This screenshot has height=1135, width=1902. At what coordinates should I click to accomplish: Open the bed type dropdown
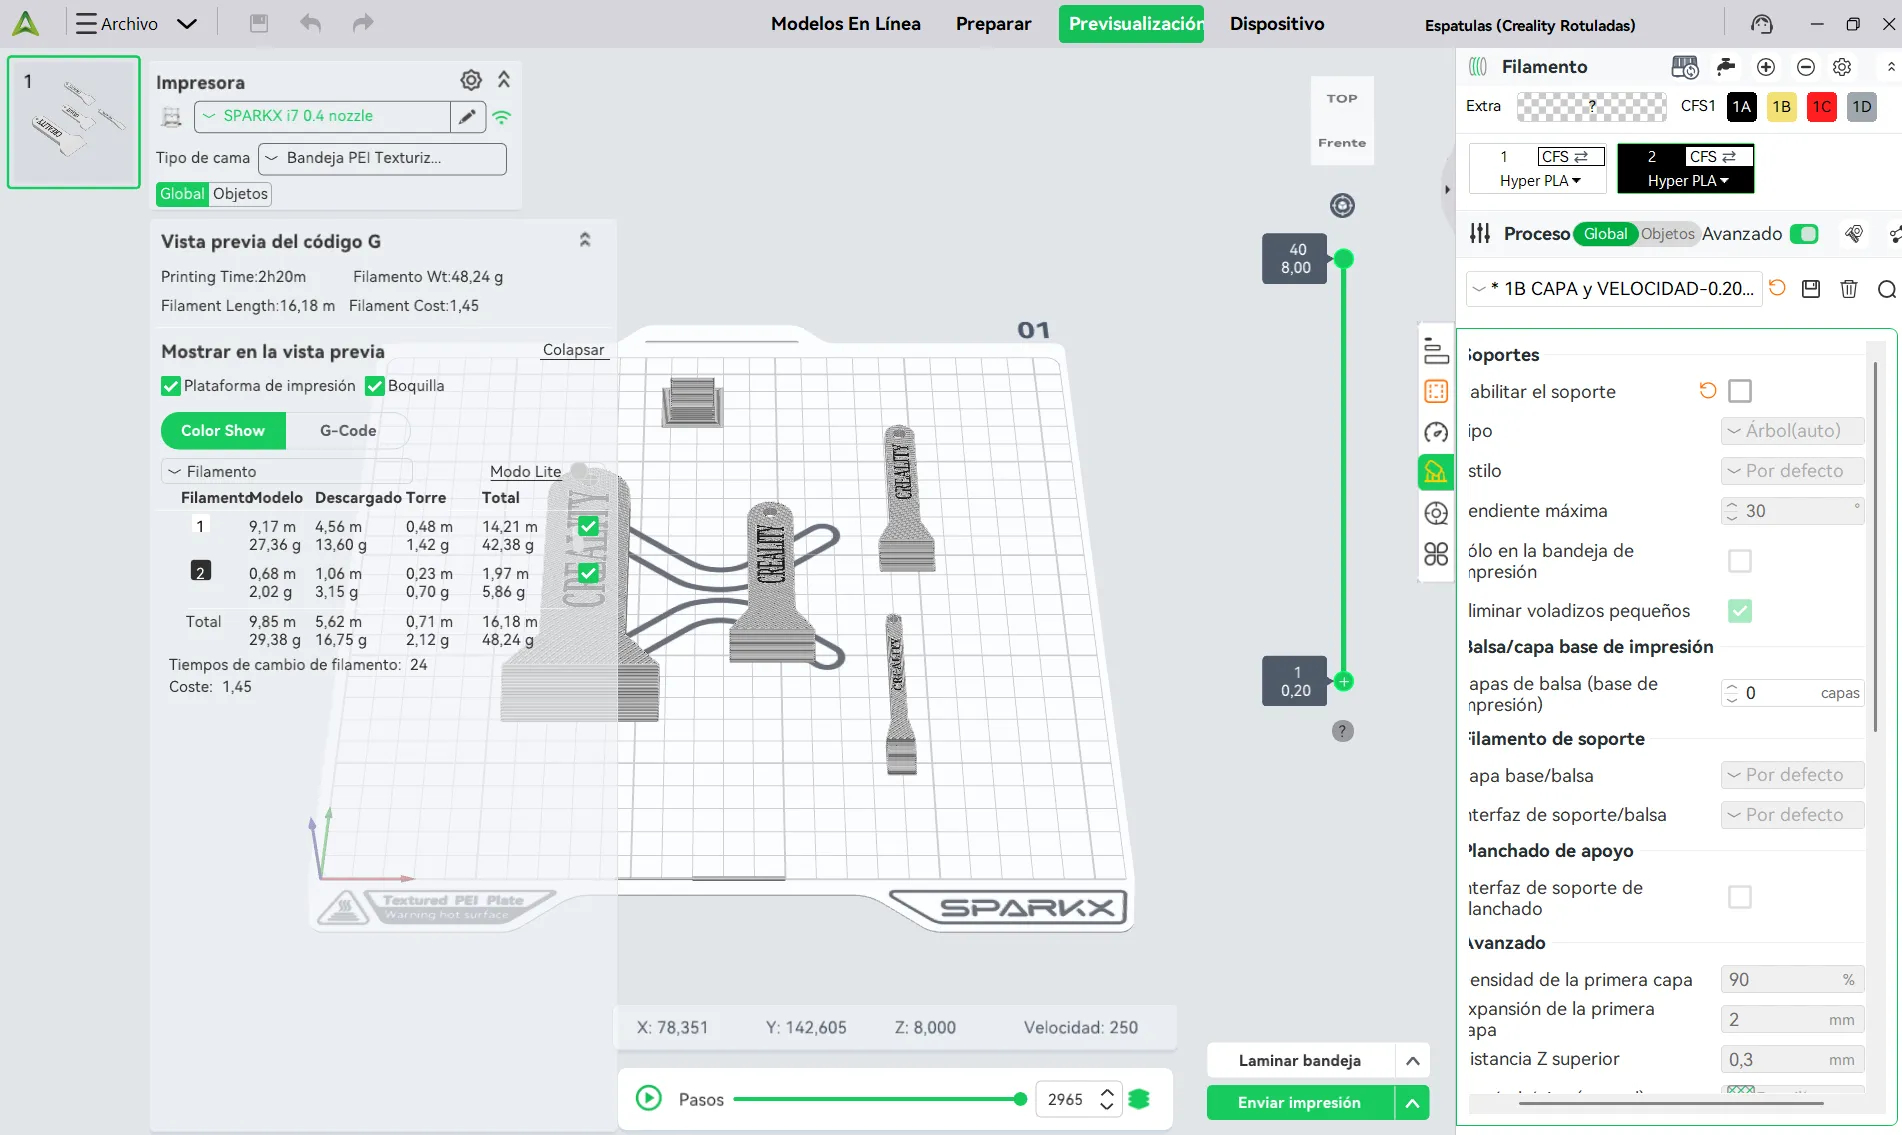[x=382, y=158]
